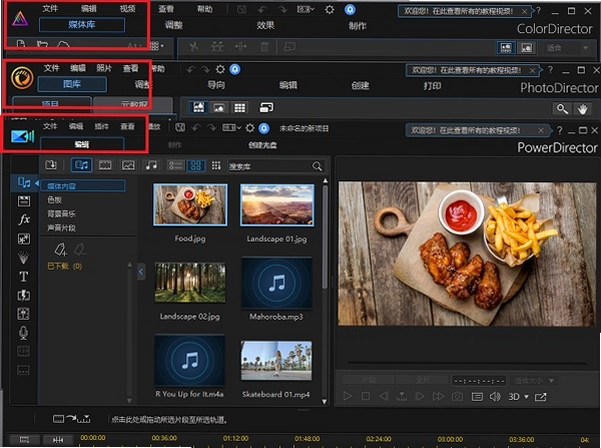Open PhotoDirector 照片 menu
This screenshot has height=448, width=601.
pyautogui.click(x=104, y=68)
